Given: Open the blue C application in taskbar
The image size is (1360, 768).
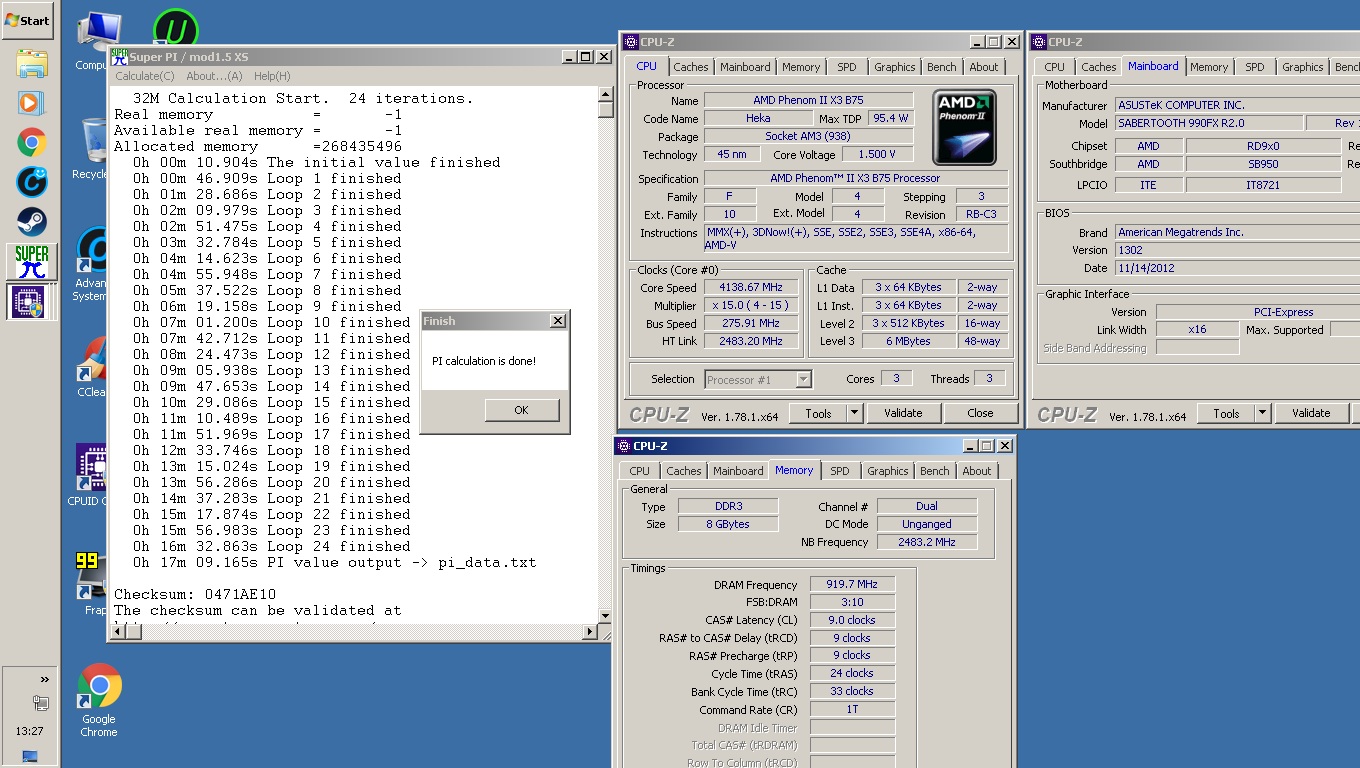Looking at the screenshot, I should coord(31,181).
